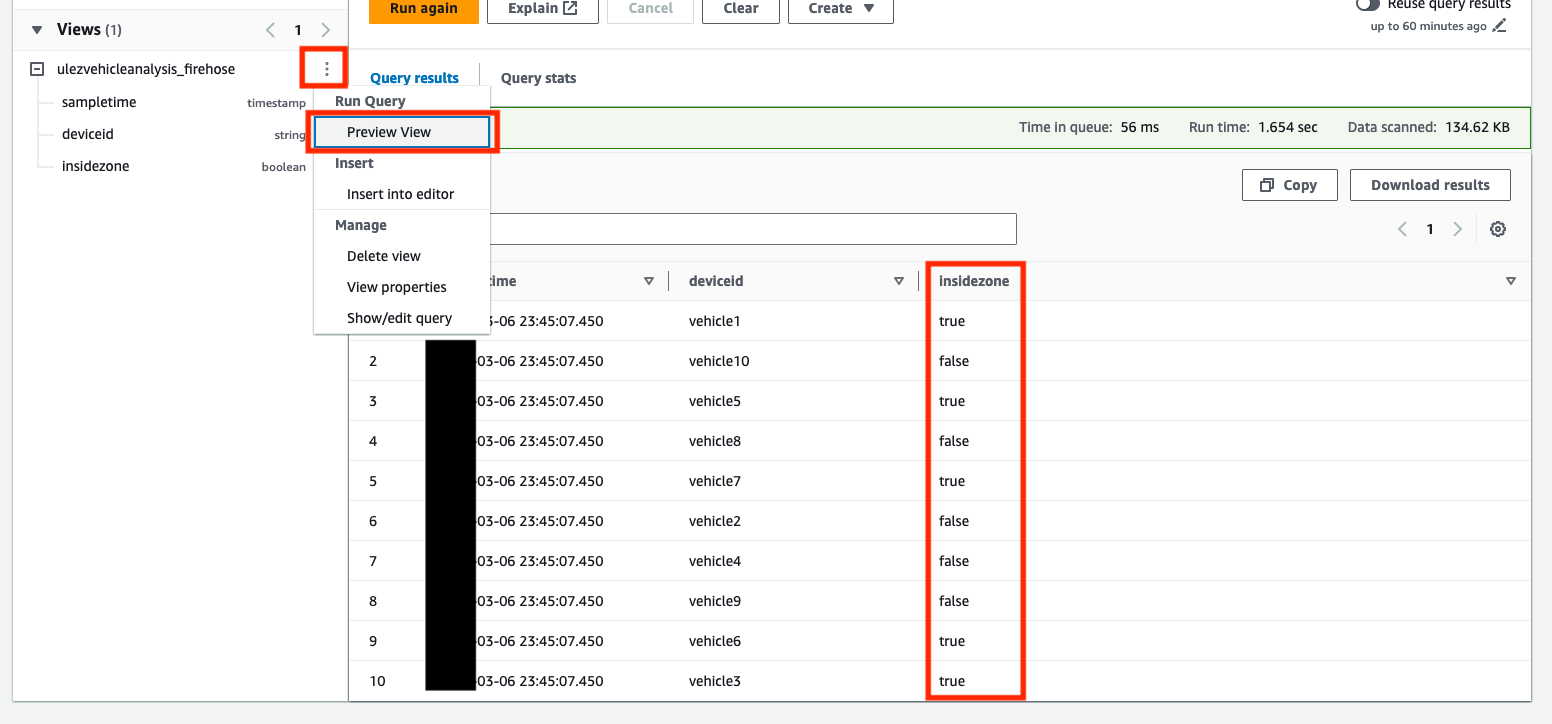The width and height of the screenshot is (1552, 724).
Task: Choose Delete view from menu
Action: click(401, 256)
